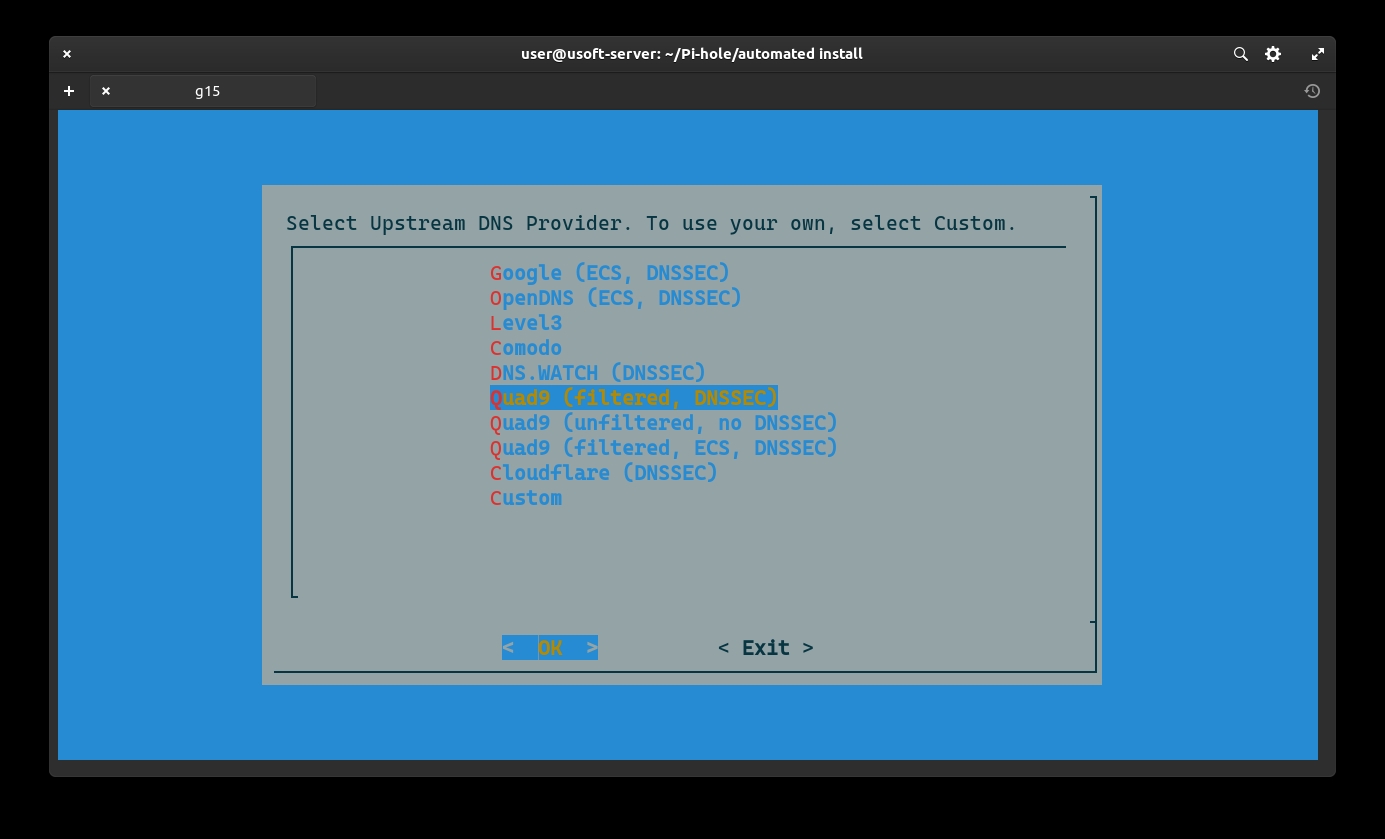Image resolution: width=1385 pixels, height=839 pixels.
Task: Pick Quad9 (unfiltered, no DNSSEC)
Action: pos(664,423)
